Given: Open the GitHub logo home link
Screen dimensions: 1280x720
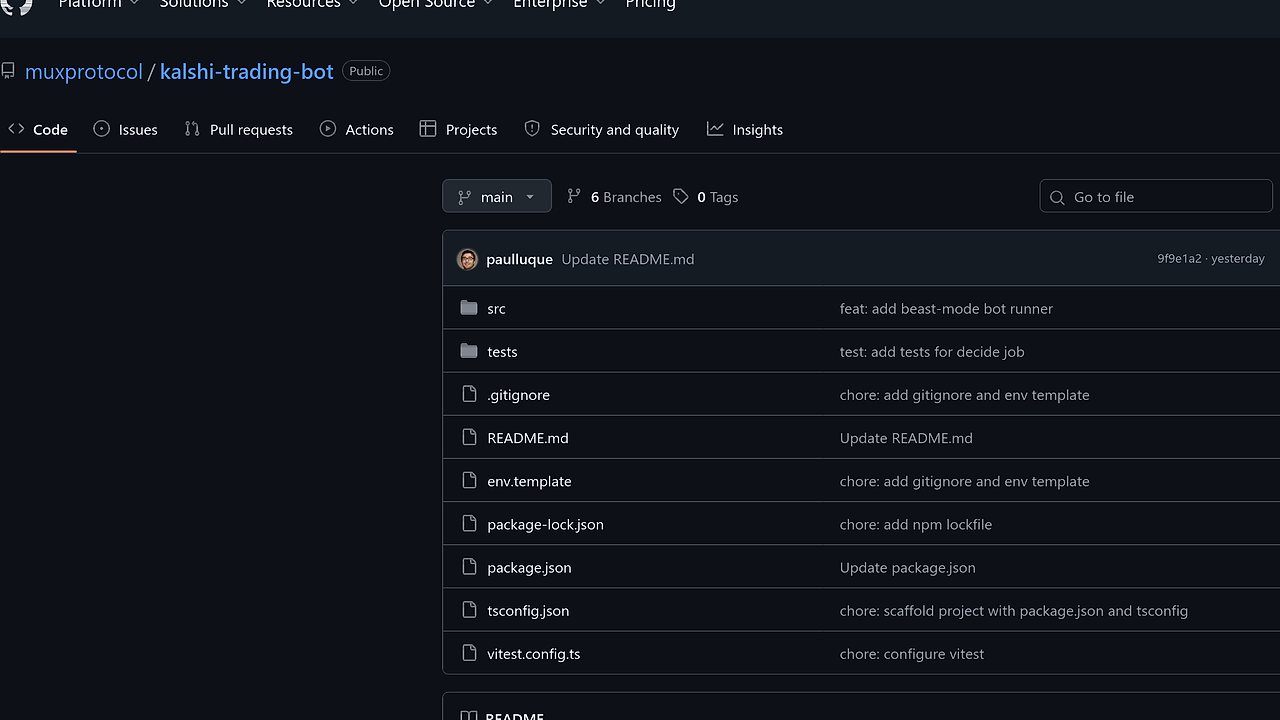Looking at the screenshot, I should click(x=16, y=5).
